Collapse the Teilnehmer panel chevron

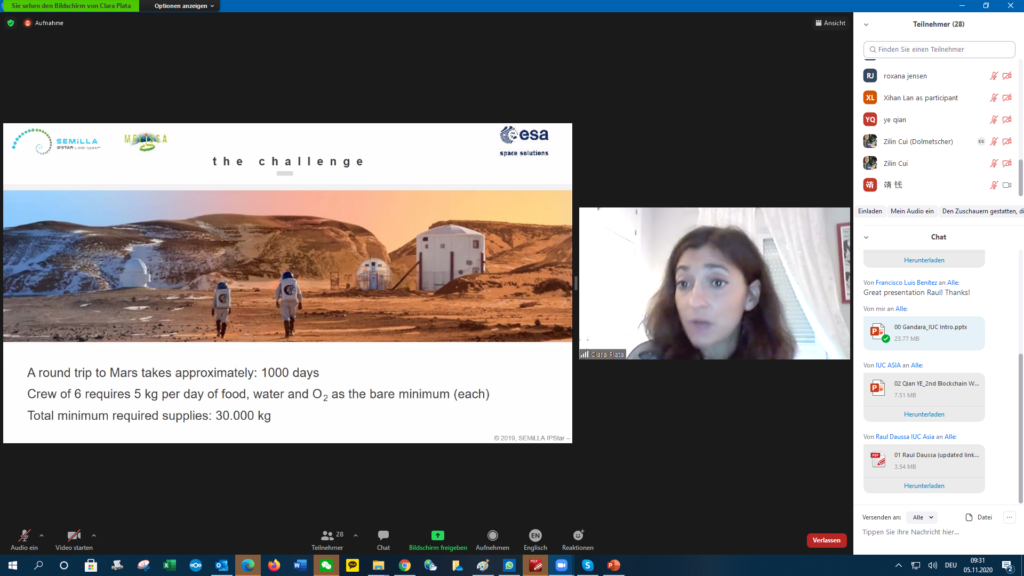(866, 24)
